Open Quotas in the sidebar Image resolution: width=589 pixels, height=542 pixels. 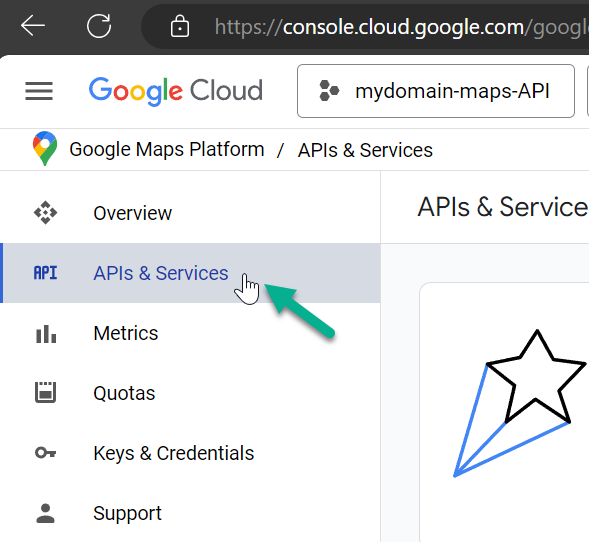pos(190,393)
